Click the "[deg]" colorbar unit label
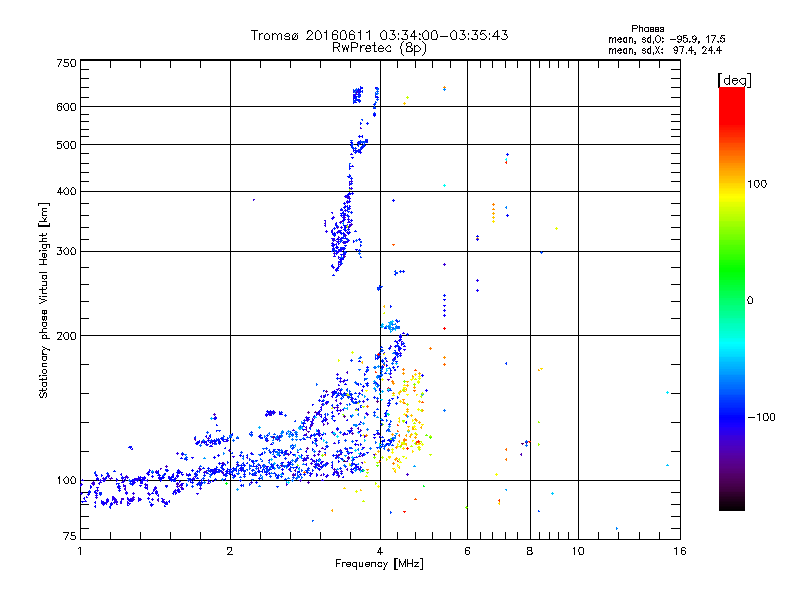Image resolution: width=800 pixels, height=600 pixels. (x=734, y=80)
